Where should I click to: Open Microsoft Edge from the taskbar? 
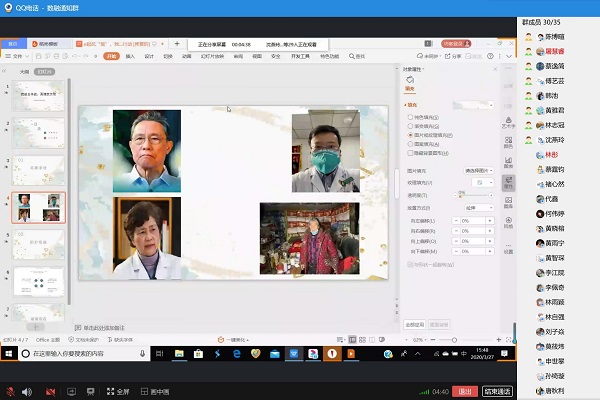(236, 354)
